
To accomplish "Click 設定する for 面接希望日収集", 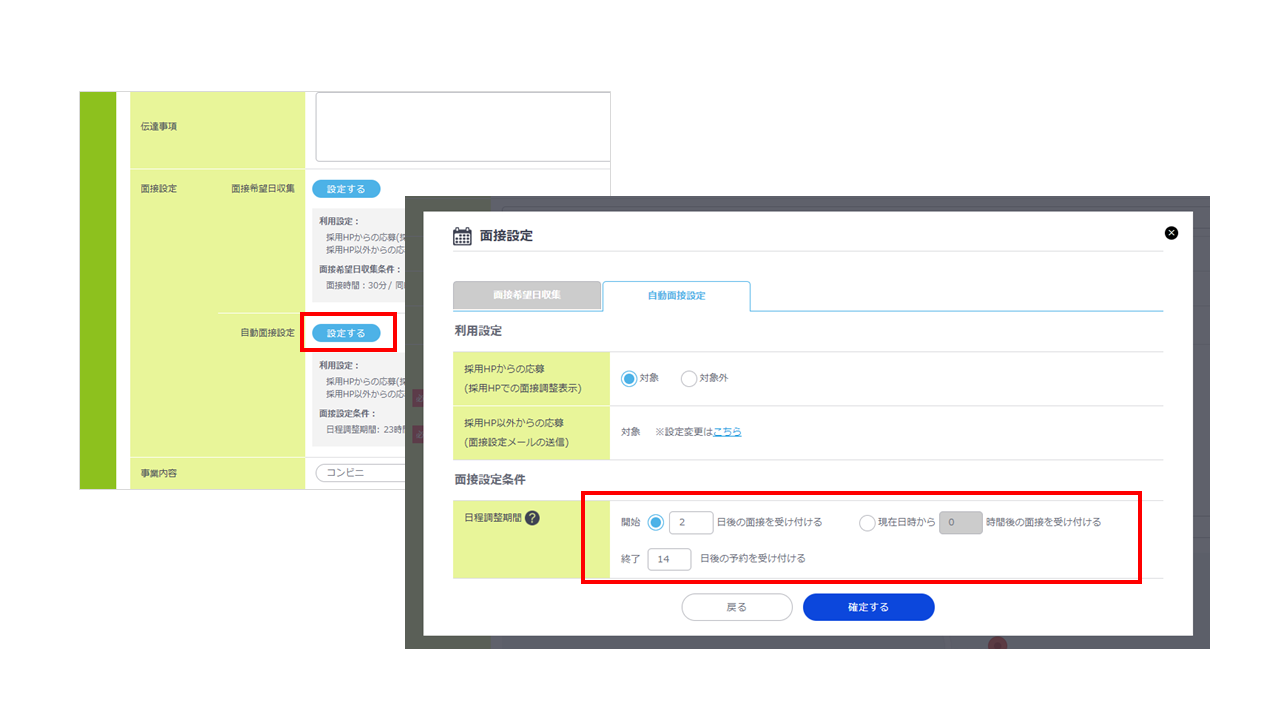I will (x=346, y=189).
